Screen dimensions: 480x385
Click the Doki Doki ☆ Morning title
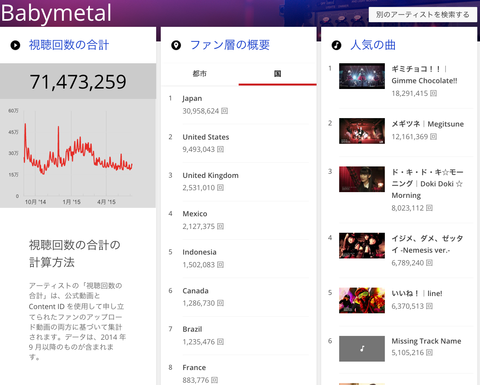click(427, 184)
